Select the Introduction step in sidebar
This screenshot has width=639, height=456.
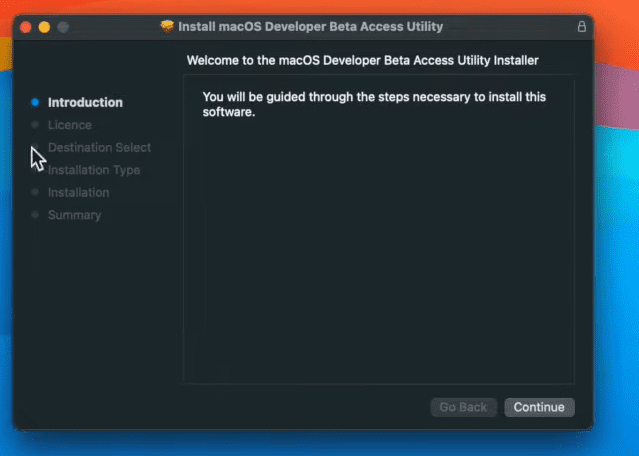pyautogui.click(x=85, y=102)
